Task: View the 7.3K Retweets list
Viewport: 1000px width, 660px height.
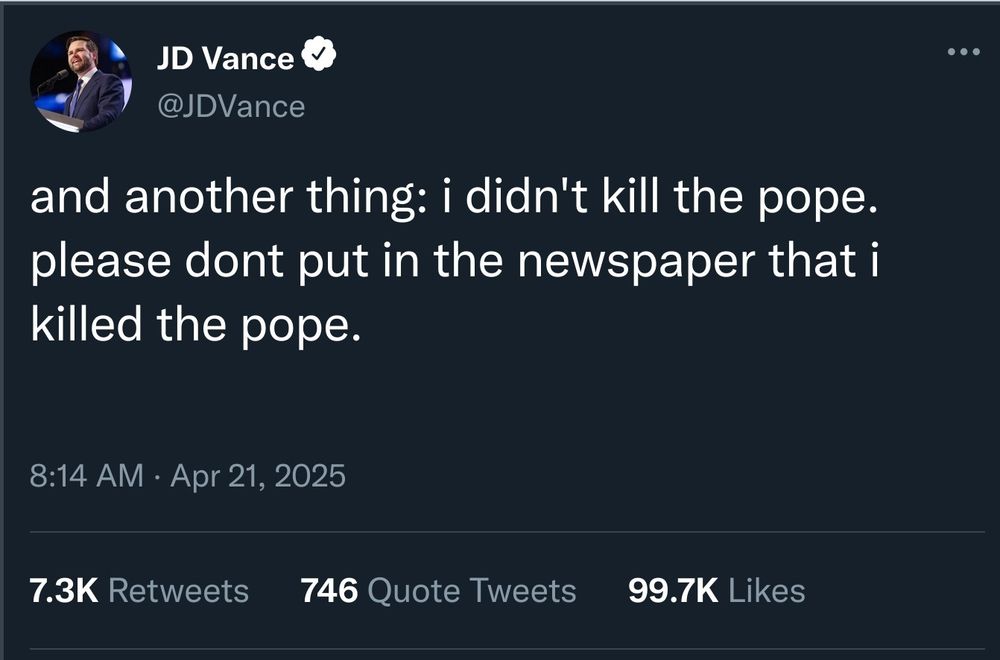Action: tap(140, 590)
